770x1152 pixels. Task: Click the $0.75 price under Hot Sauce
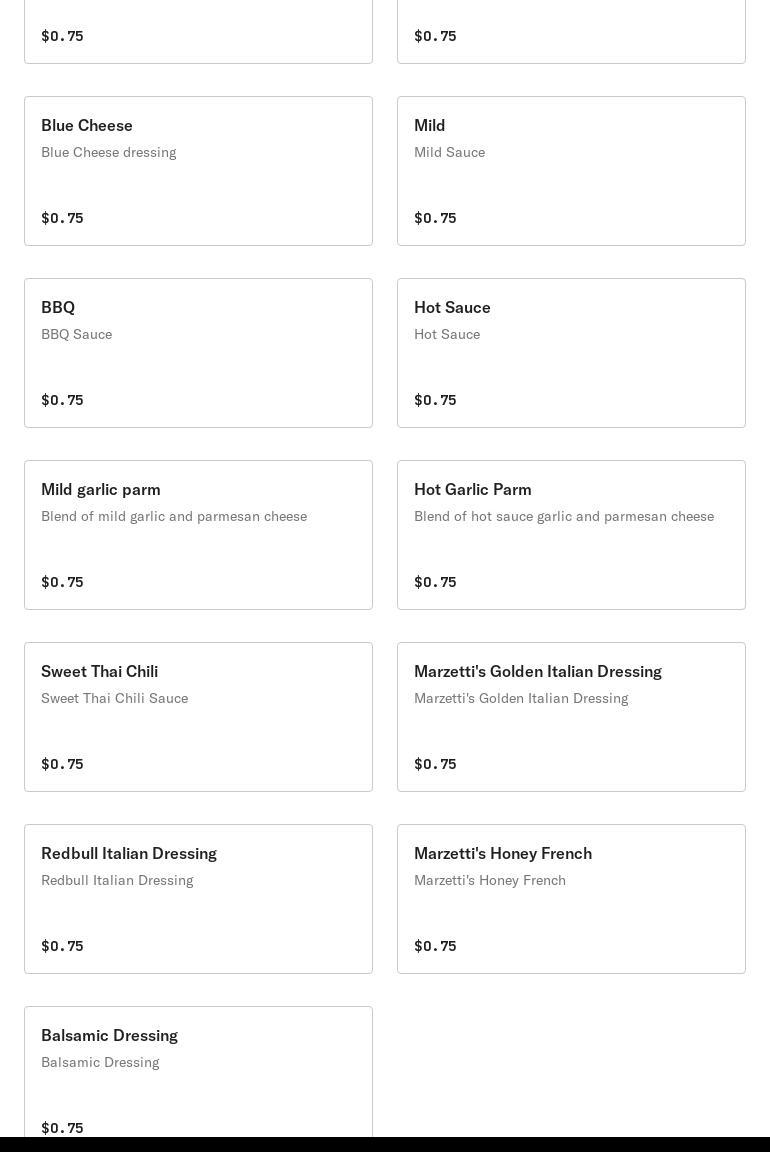435,400
